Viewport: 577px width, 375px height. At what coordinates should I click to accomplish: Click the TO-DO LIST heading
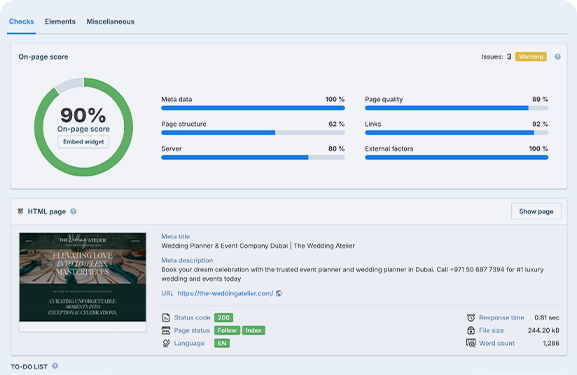click(29, 367)
